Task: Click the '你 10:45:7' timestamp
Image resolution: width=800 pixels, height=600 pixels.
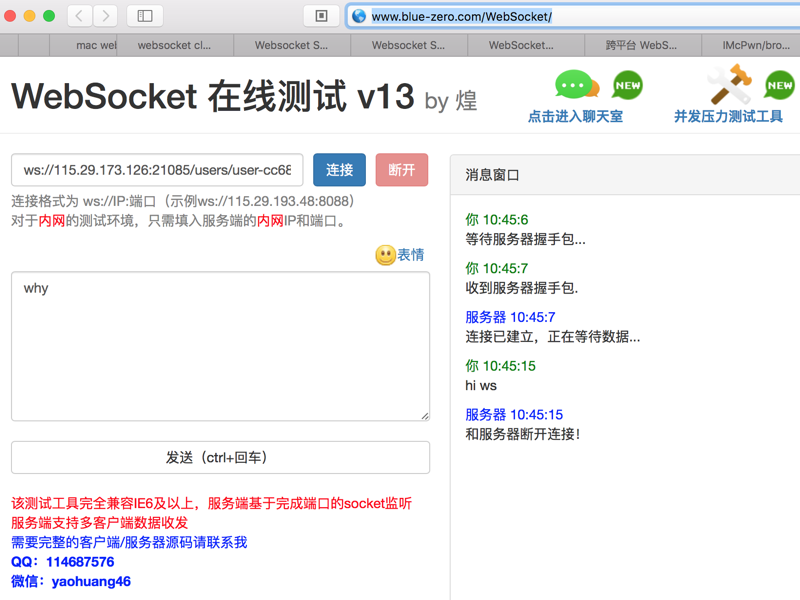Action: click(x=496, y=268)
